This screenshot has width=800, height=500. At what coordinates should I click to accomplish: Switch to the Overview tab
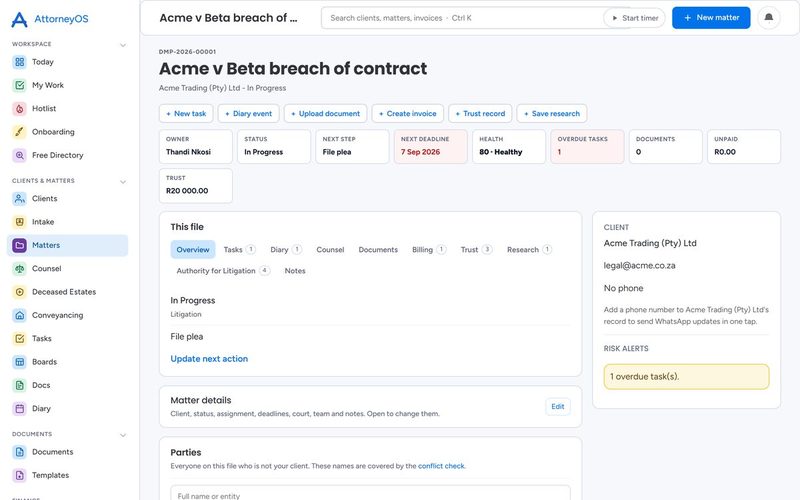coord(193,249)
